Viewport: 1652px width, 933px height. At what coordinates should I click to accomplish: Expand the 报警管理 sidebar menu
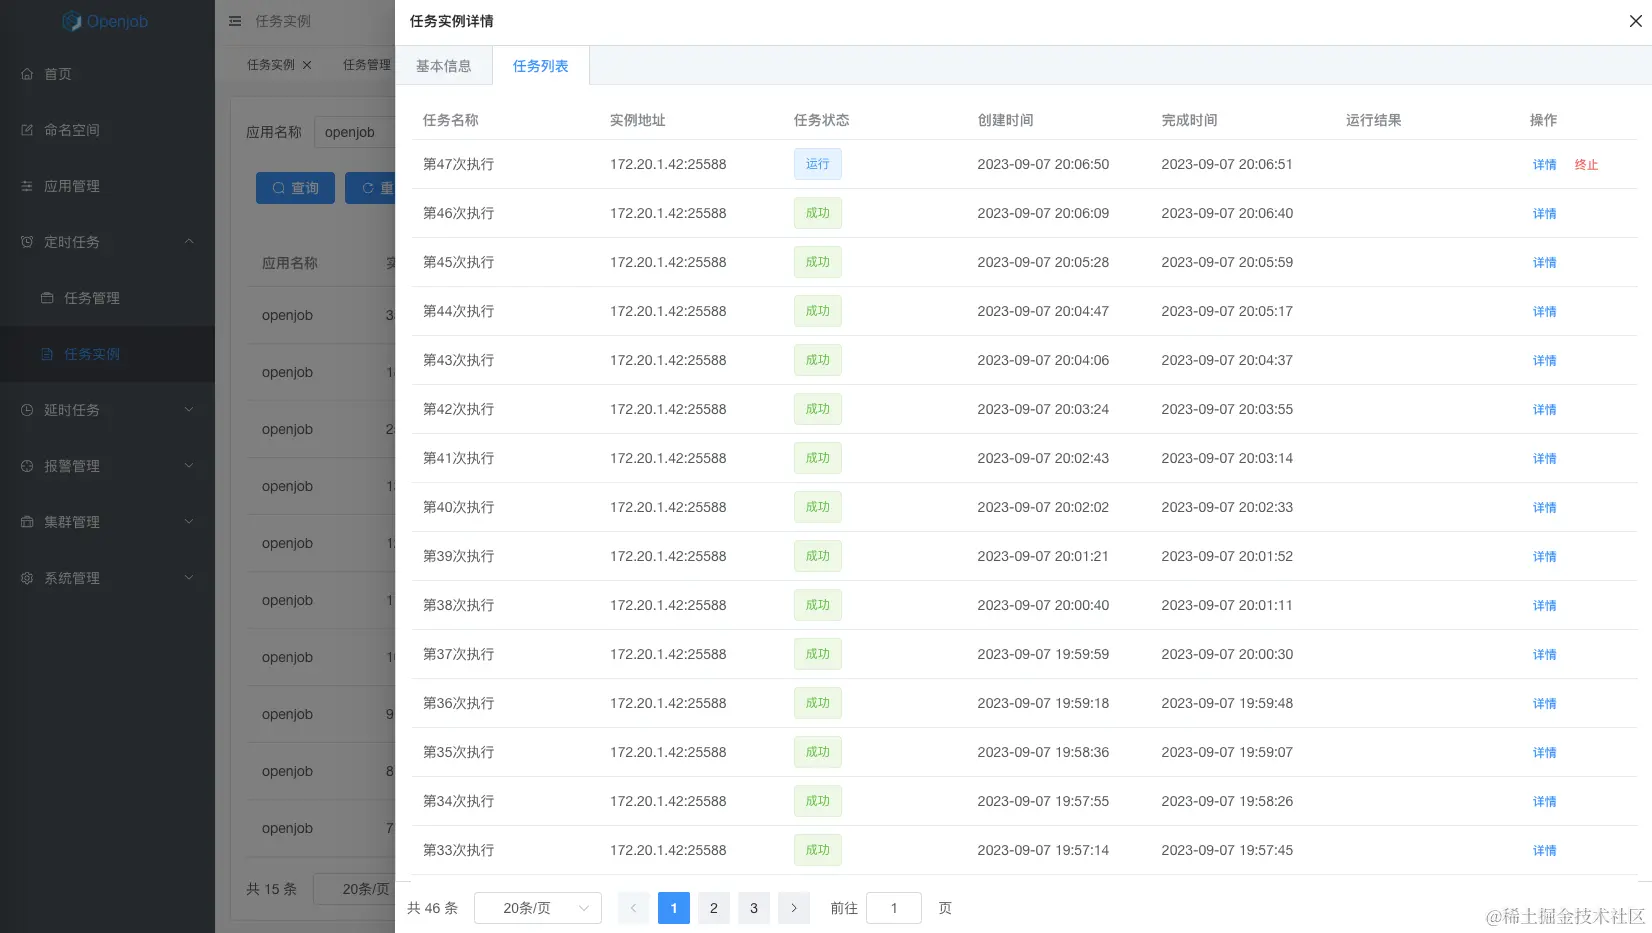pos(107,466)
